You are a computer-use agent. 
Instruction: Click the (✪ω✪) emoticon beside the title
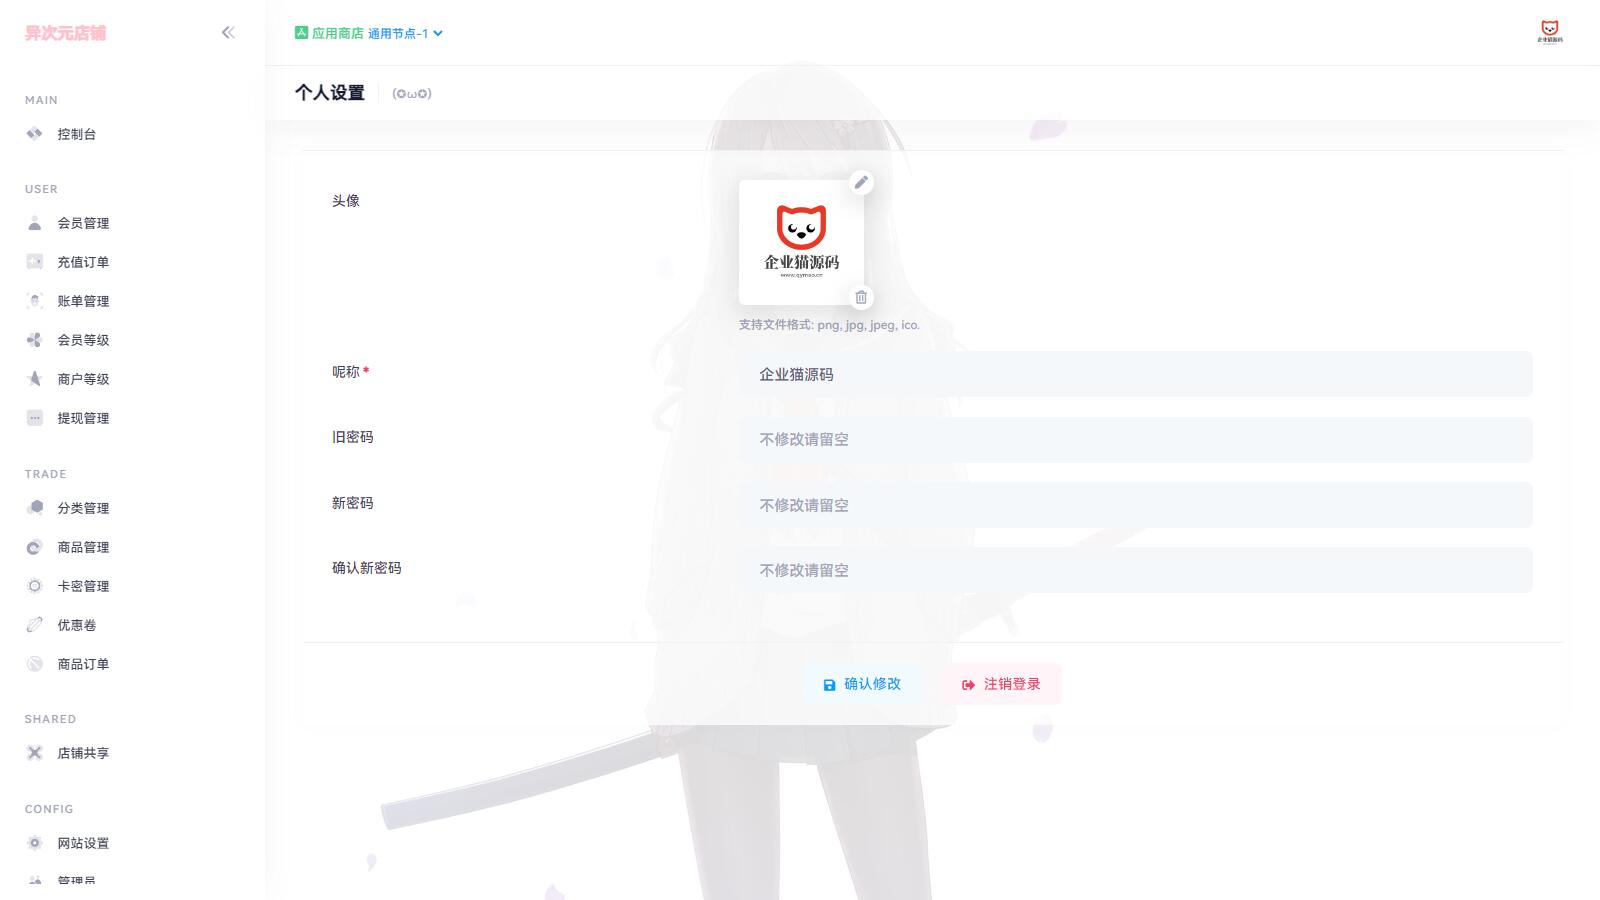click(412, 94)
